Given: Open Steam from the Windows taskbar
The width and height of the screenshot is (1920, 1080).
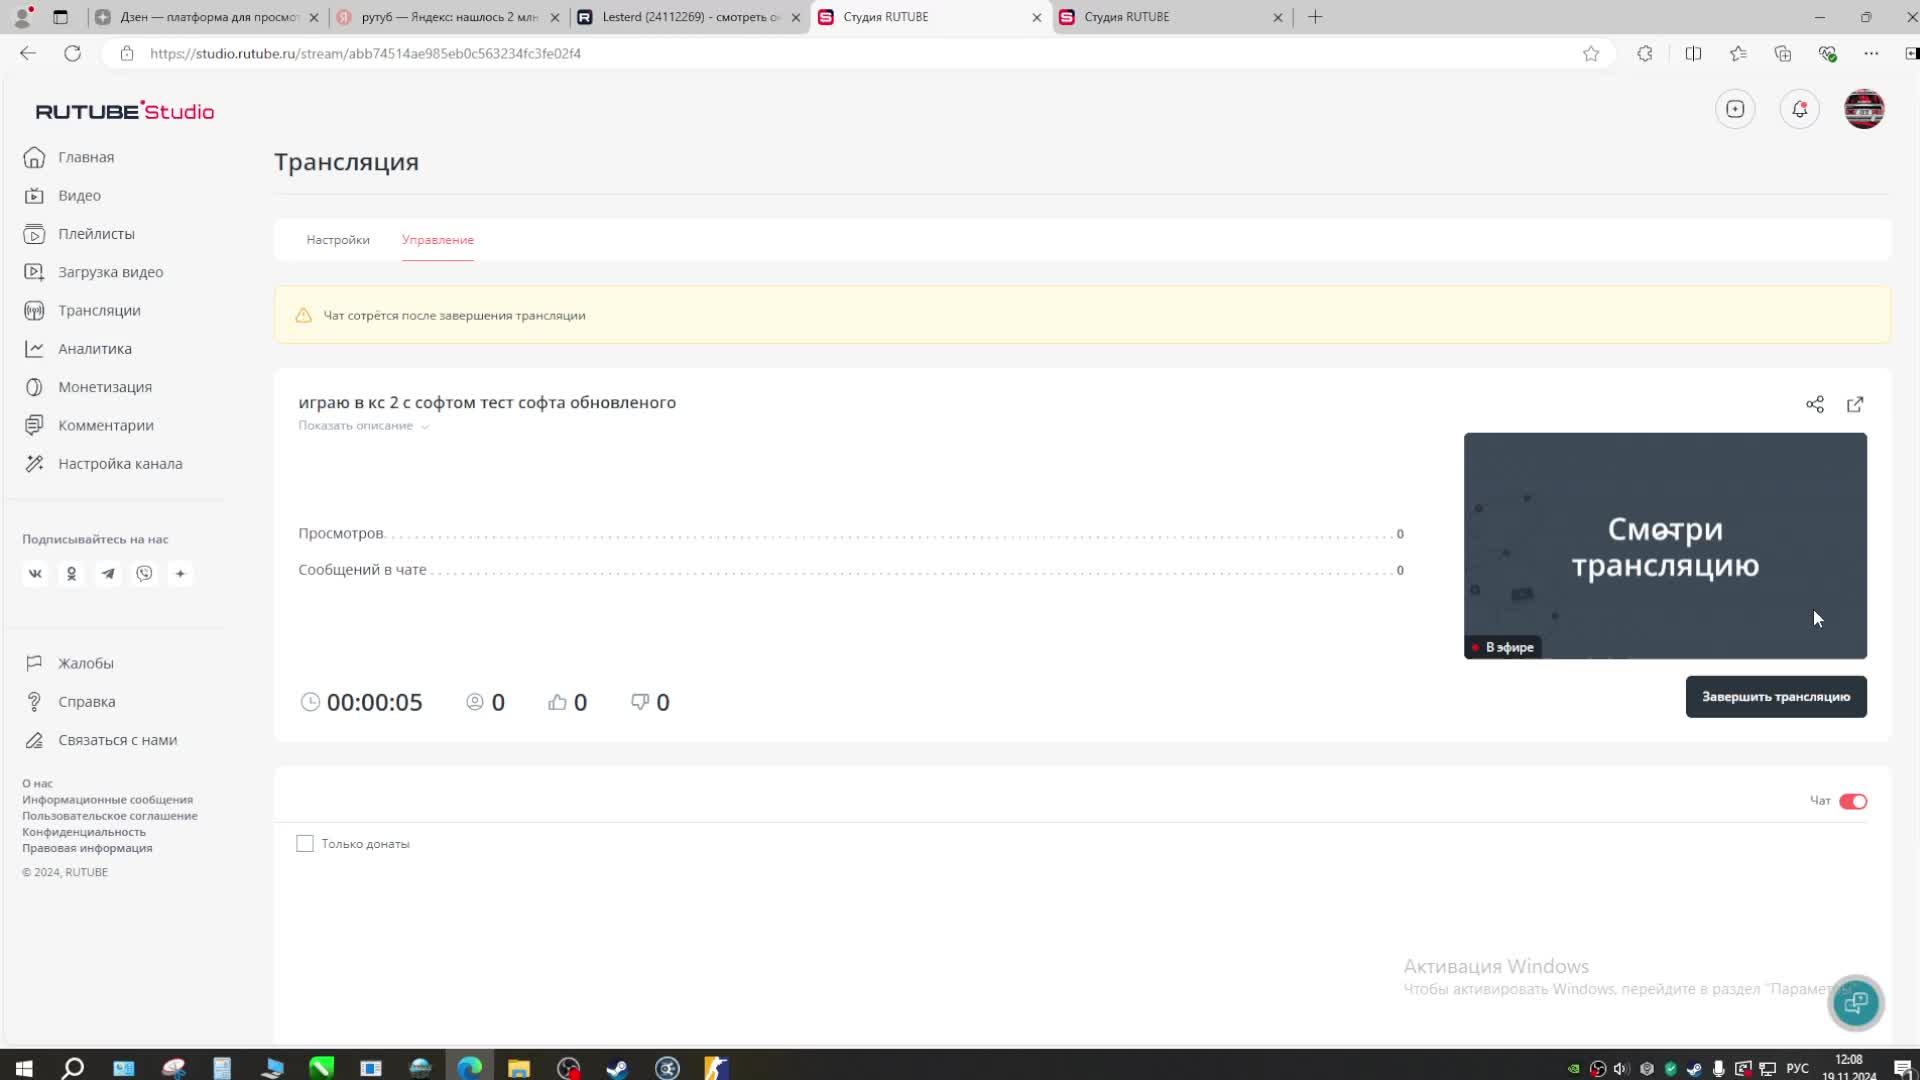Looking at the screenshot, I should 617,1068.
